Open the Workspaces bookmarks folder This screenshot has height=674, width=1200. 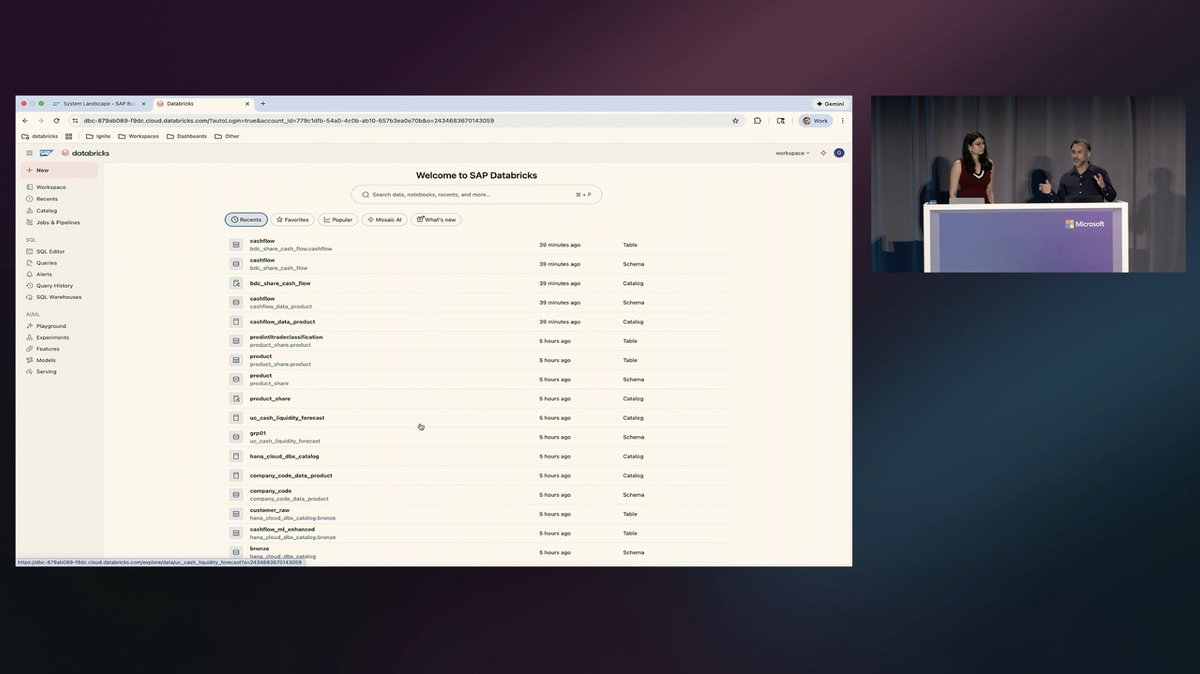(138, 136)
